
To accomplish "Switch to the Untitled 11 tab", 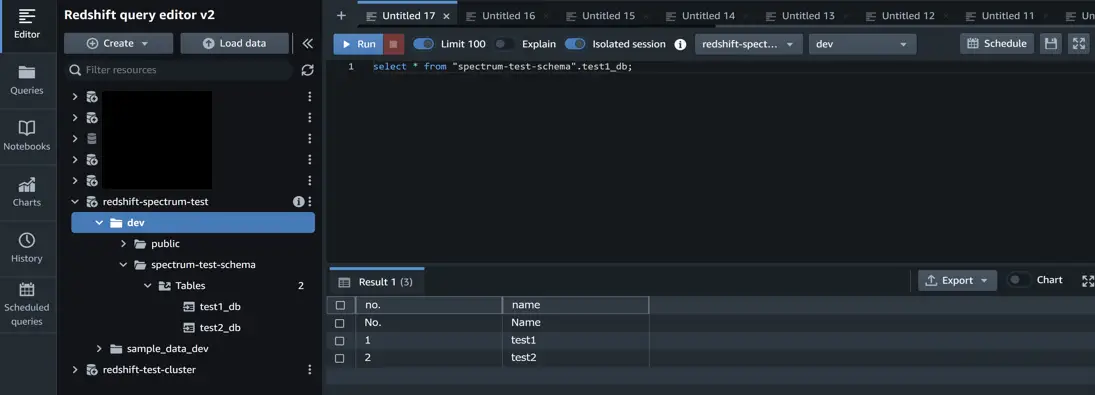I will 1008,15.
